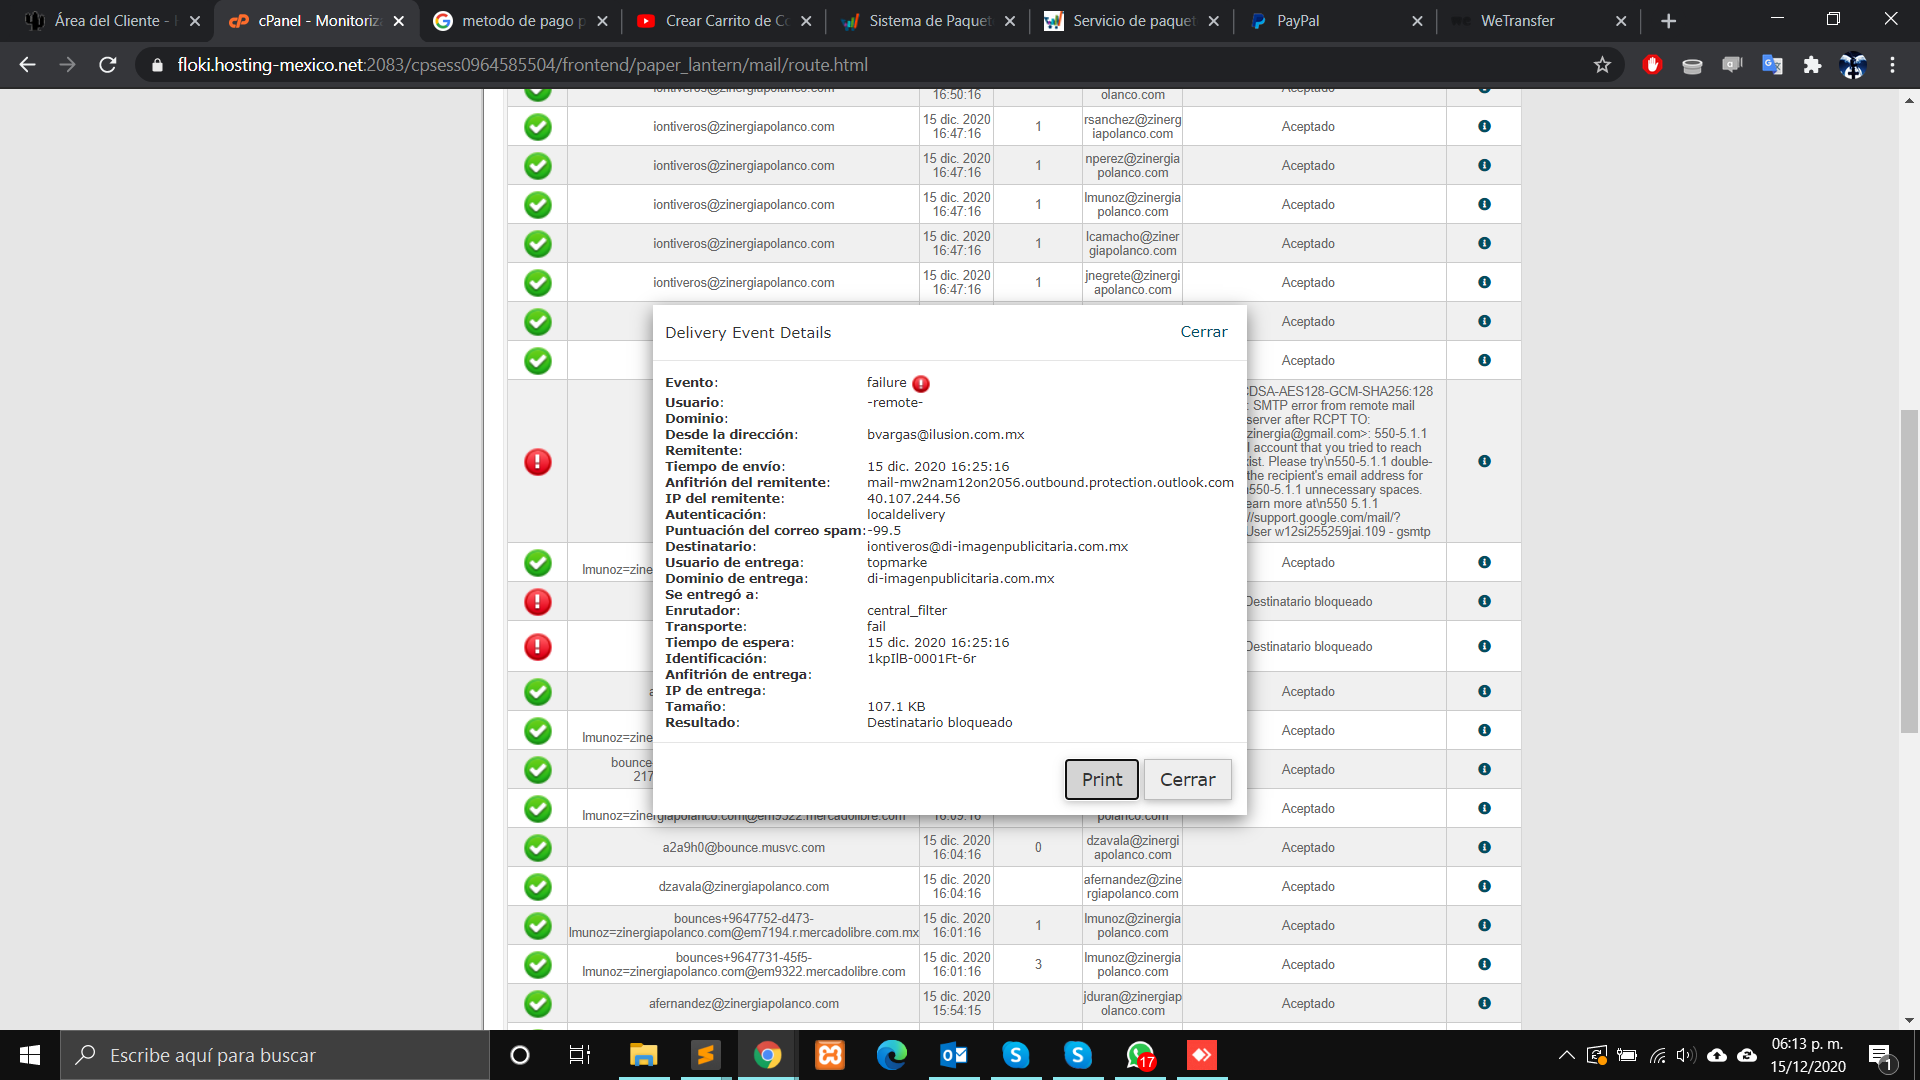
Task: Open info icon on the SMTP error row
Action: 1484,461
